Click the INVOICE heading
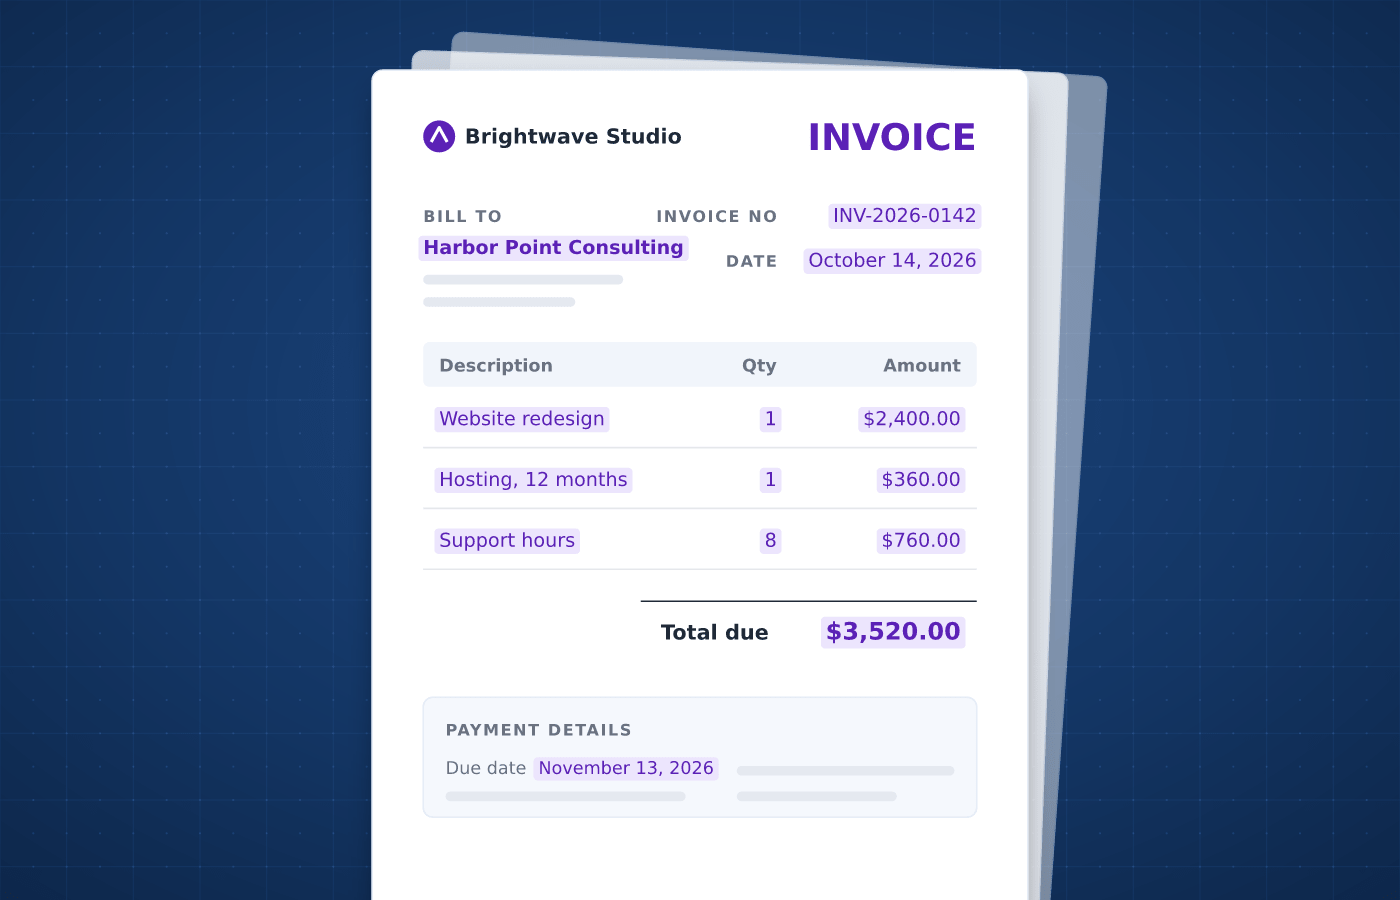This screenshot has width=1400, height=900. point(892,137)
